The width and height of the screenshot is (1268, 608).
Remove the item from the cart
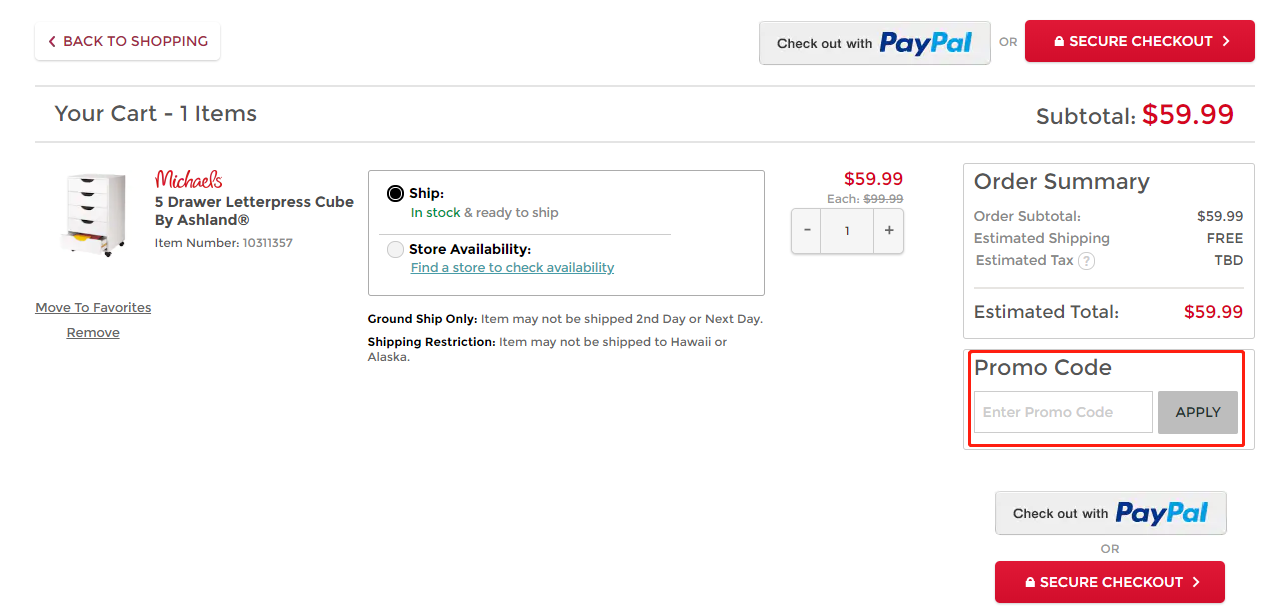(93, 333)
